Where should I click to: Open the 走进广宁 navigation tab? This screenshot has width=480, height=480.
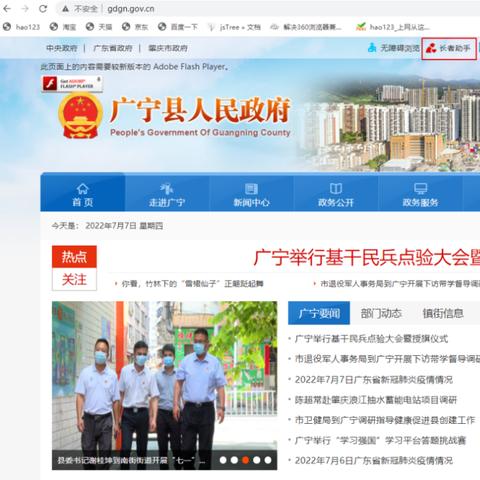tap(167, 193)
